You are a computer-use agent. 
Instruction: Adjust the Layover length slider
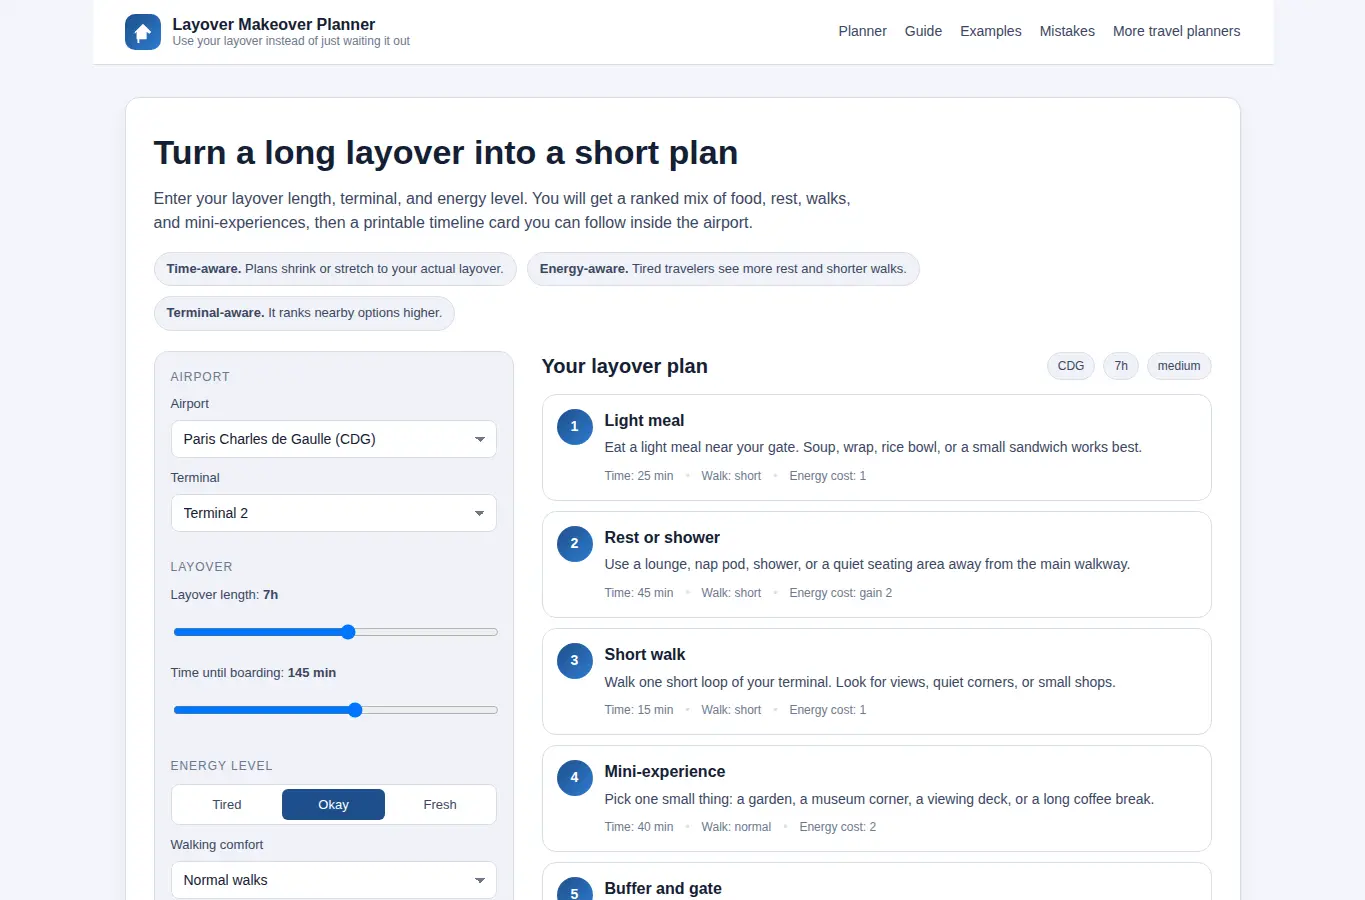[x=335, y=632]
